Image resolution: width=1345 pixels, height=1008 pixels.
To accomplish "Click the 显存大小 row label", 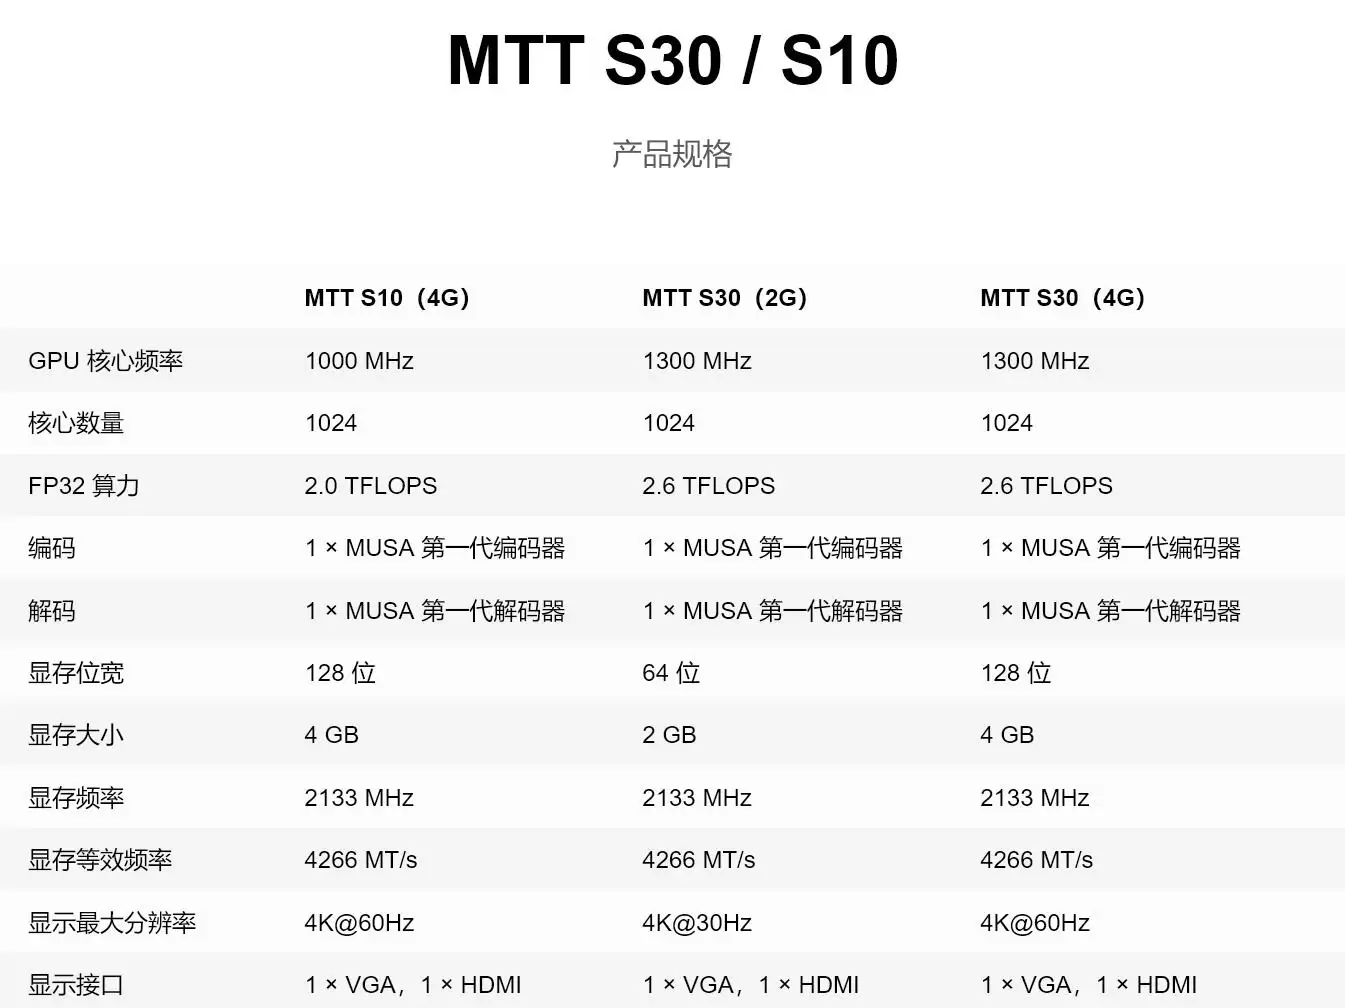I will click(76, 735).
